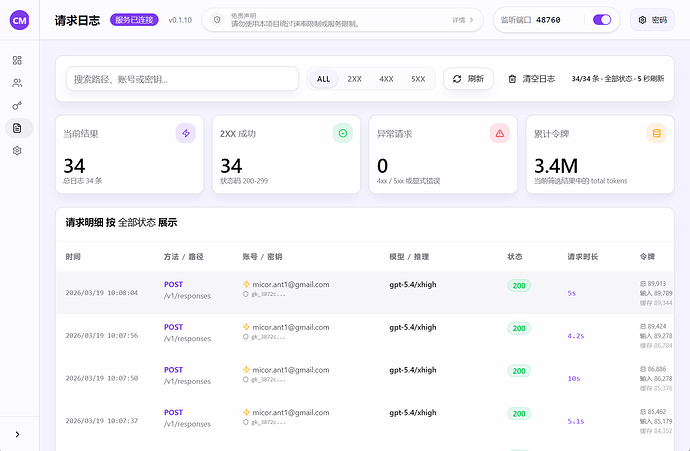Filter logs by 5XX status
Image resolution: width=690 pixels, height=451 pixels.
417,79
